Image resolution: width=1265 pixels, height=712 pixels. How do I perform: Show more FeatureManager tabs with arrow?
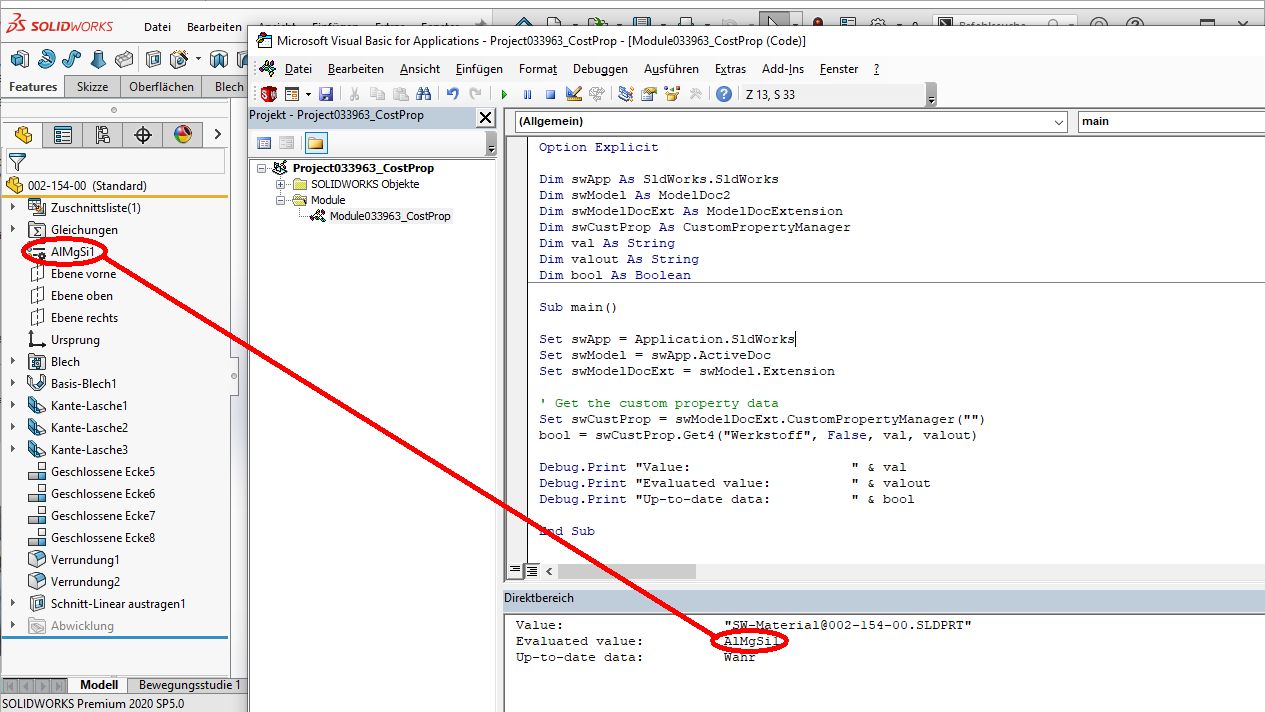pyautogui.click(x=217, y=134)
